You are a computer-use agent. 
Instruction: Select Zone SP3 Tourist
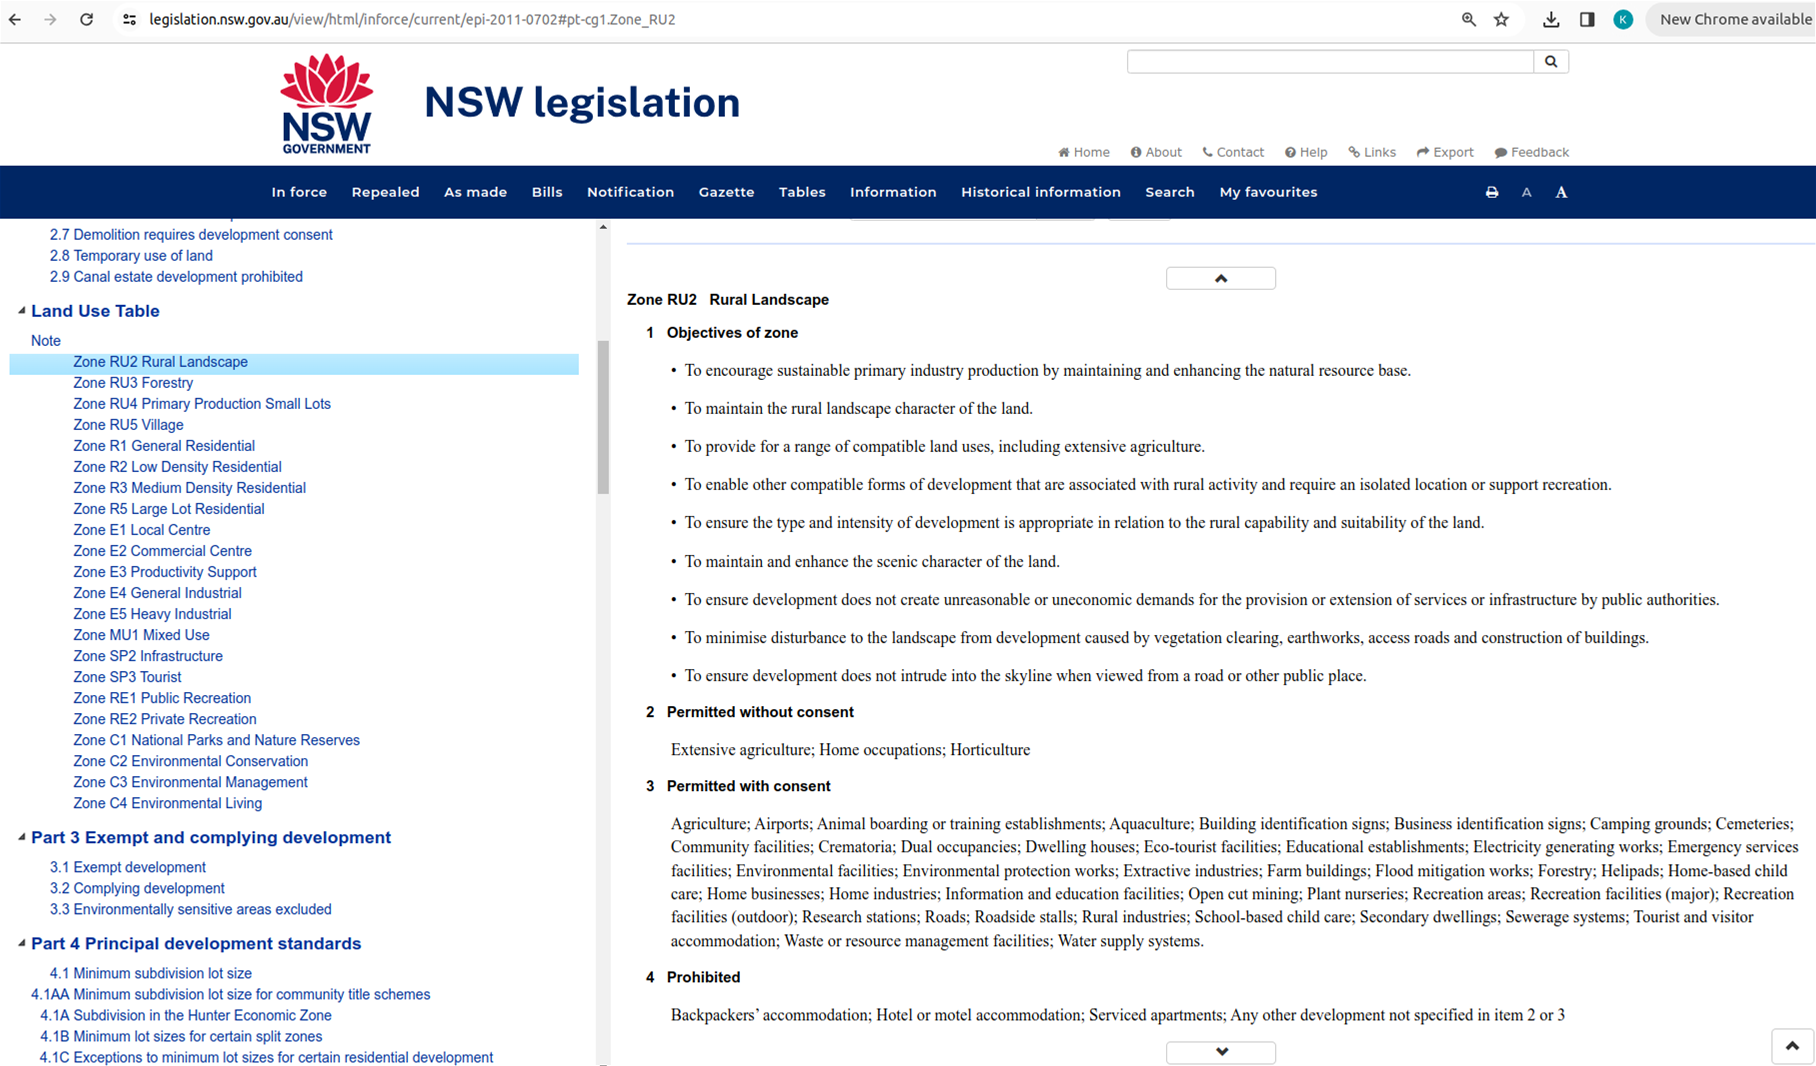127,677
